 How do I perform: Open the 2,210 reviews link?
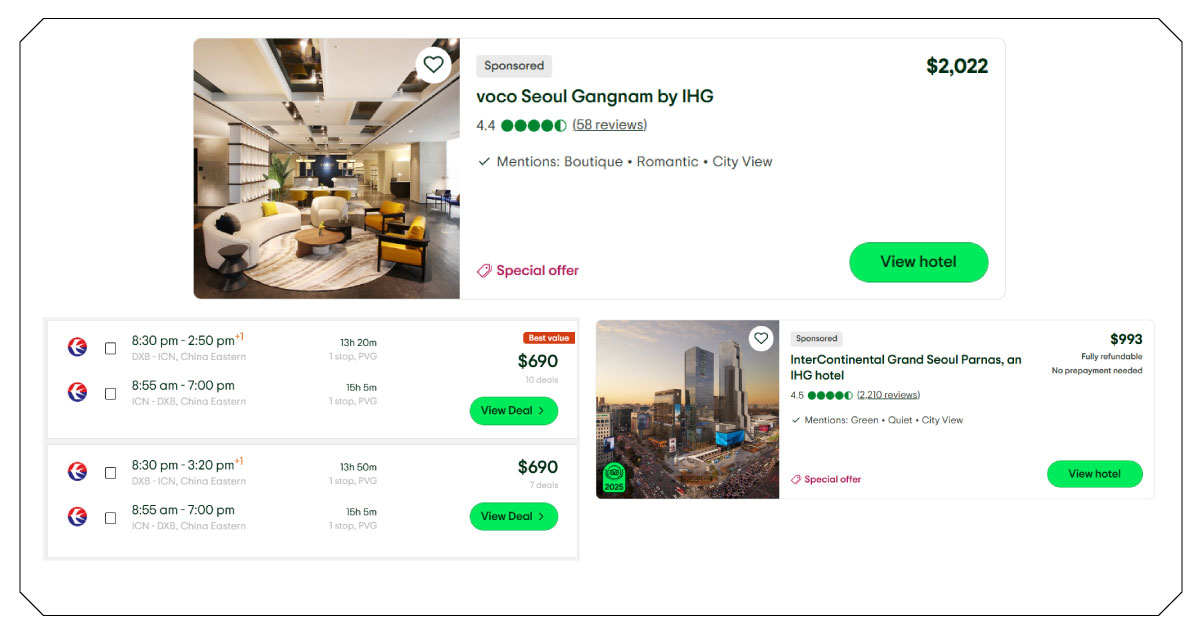888,395
